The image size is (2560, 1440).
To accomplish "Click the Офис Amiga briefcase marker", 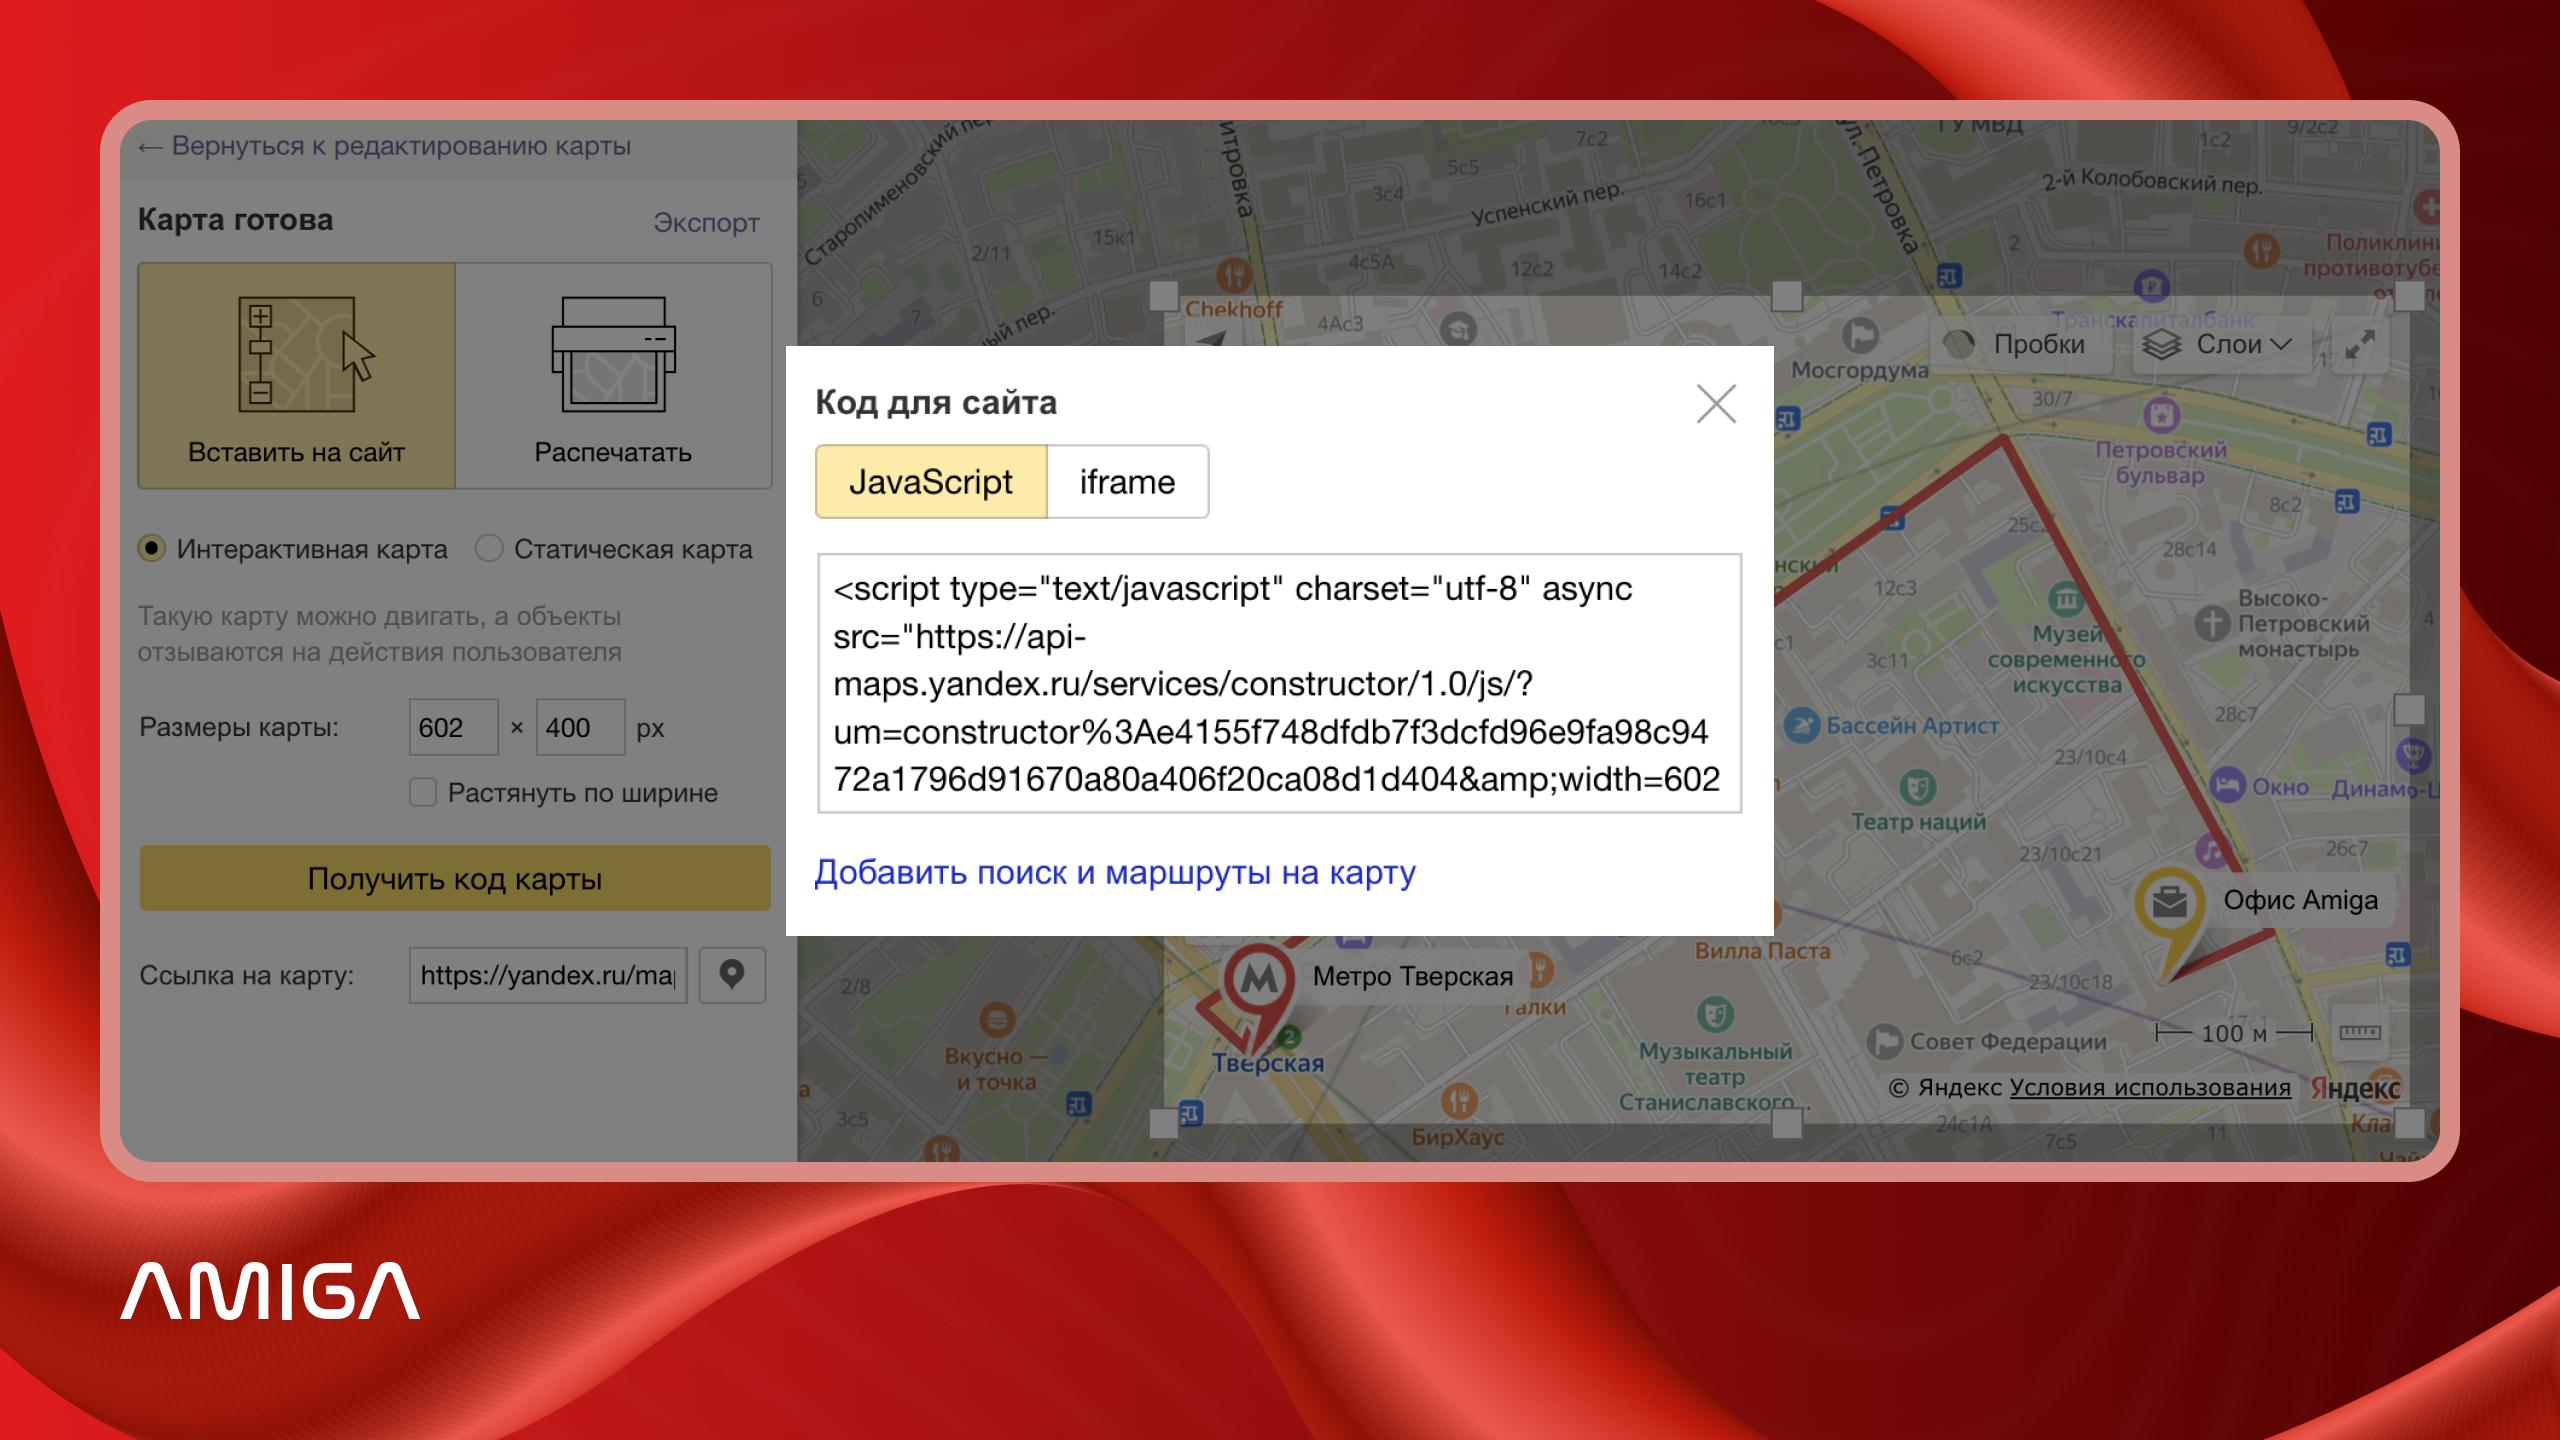I will 2169,903.
